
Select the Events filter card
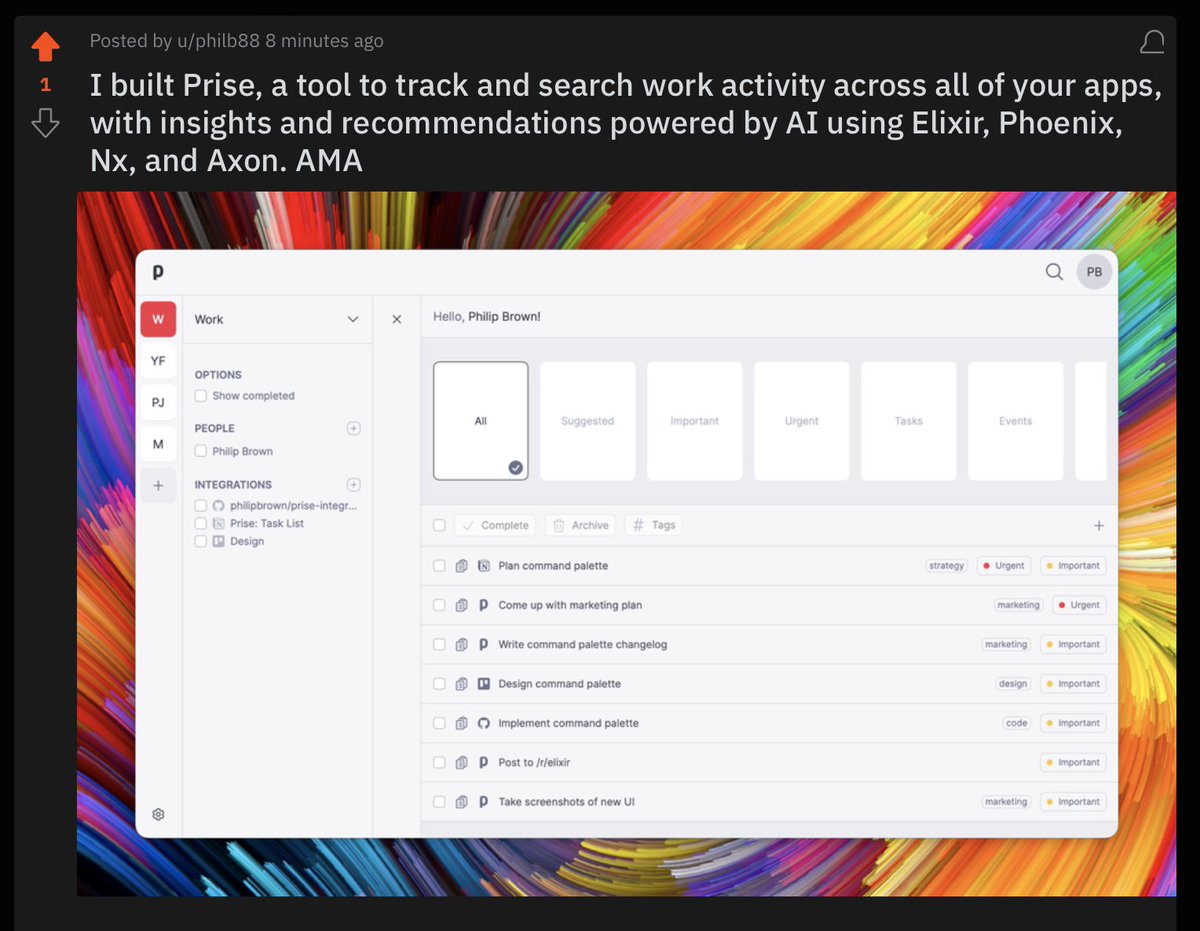point(1016,421)
